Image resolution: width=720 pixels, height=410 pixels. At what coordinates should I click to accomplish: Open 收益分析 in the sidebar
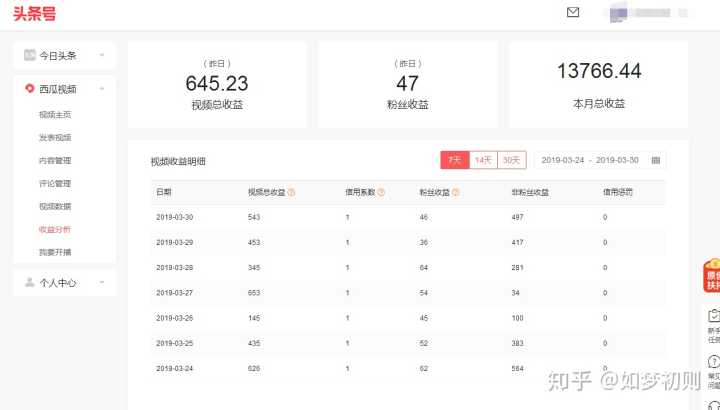point(55,229)
